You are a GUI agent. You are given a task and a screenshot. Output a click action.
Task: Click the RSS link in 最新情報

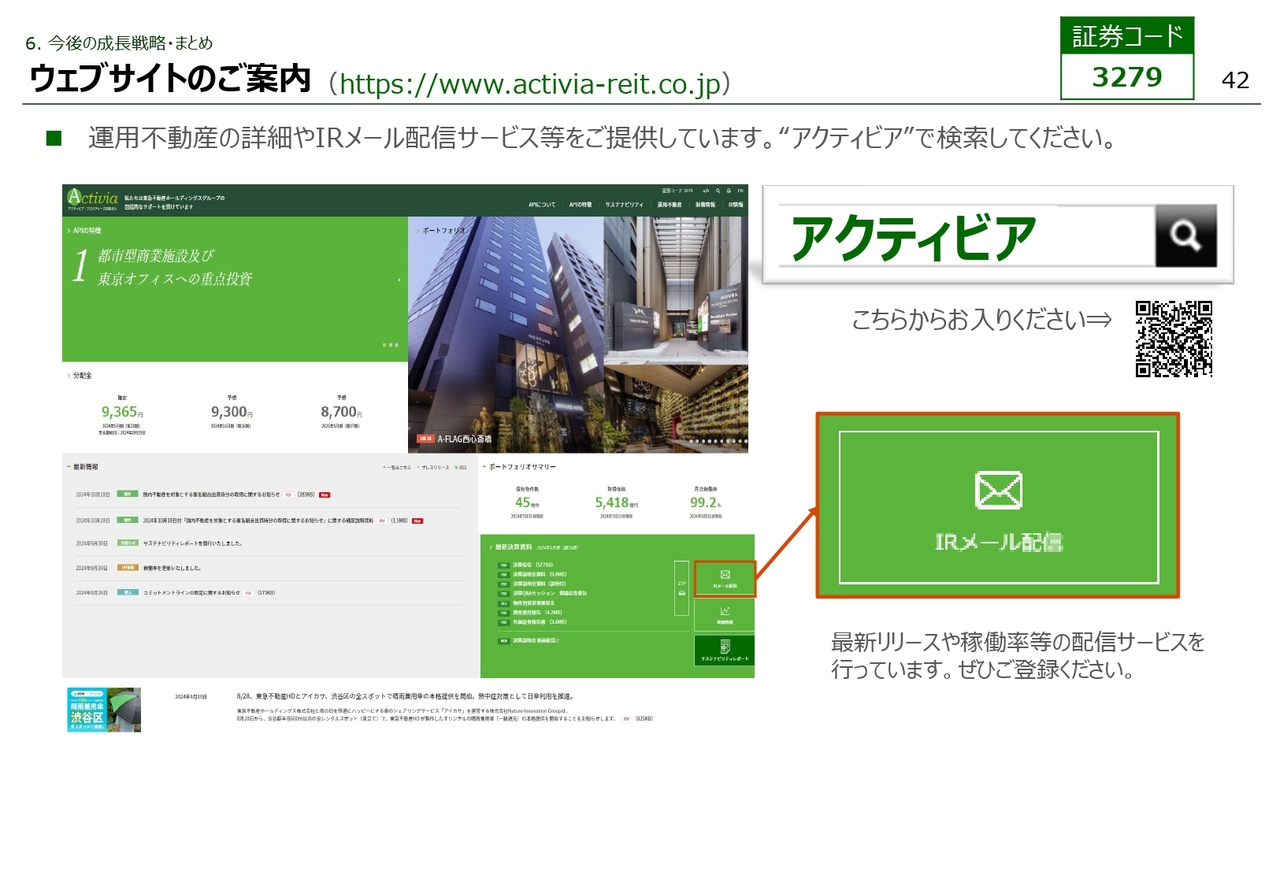[x=461, y=467]
